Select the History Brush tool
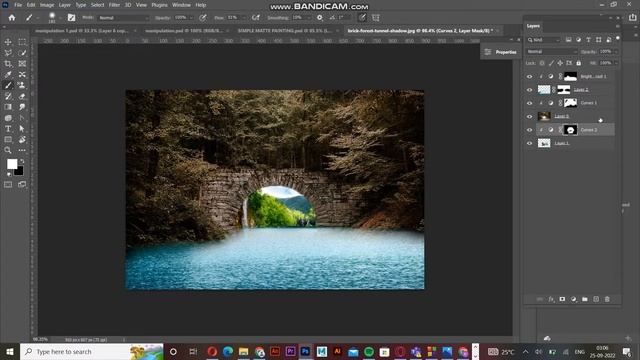This screenshot has width=640, height=360. (8, 96)
